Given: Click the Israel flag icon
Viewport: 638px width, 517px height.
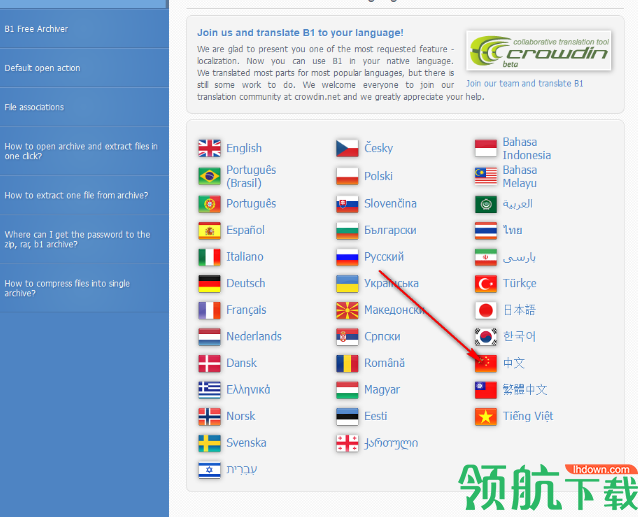Looking at the screenshot, I should (209, 469).
